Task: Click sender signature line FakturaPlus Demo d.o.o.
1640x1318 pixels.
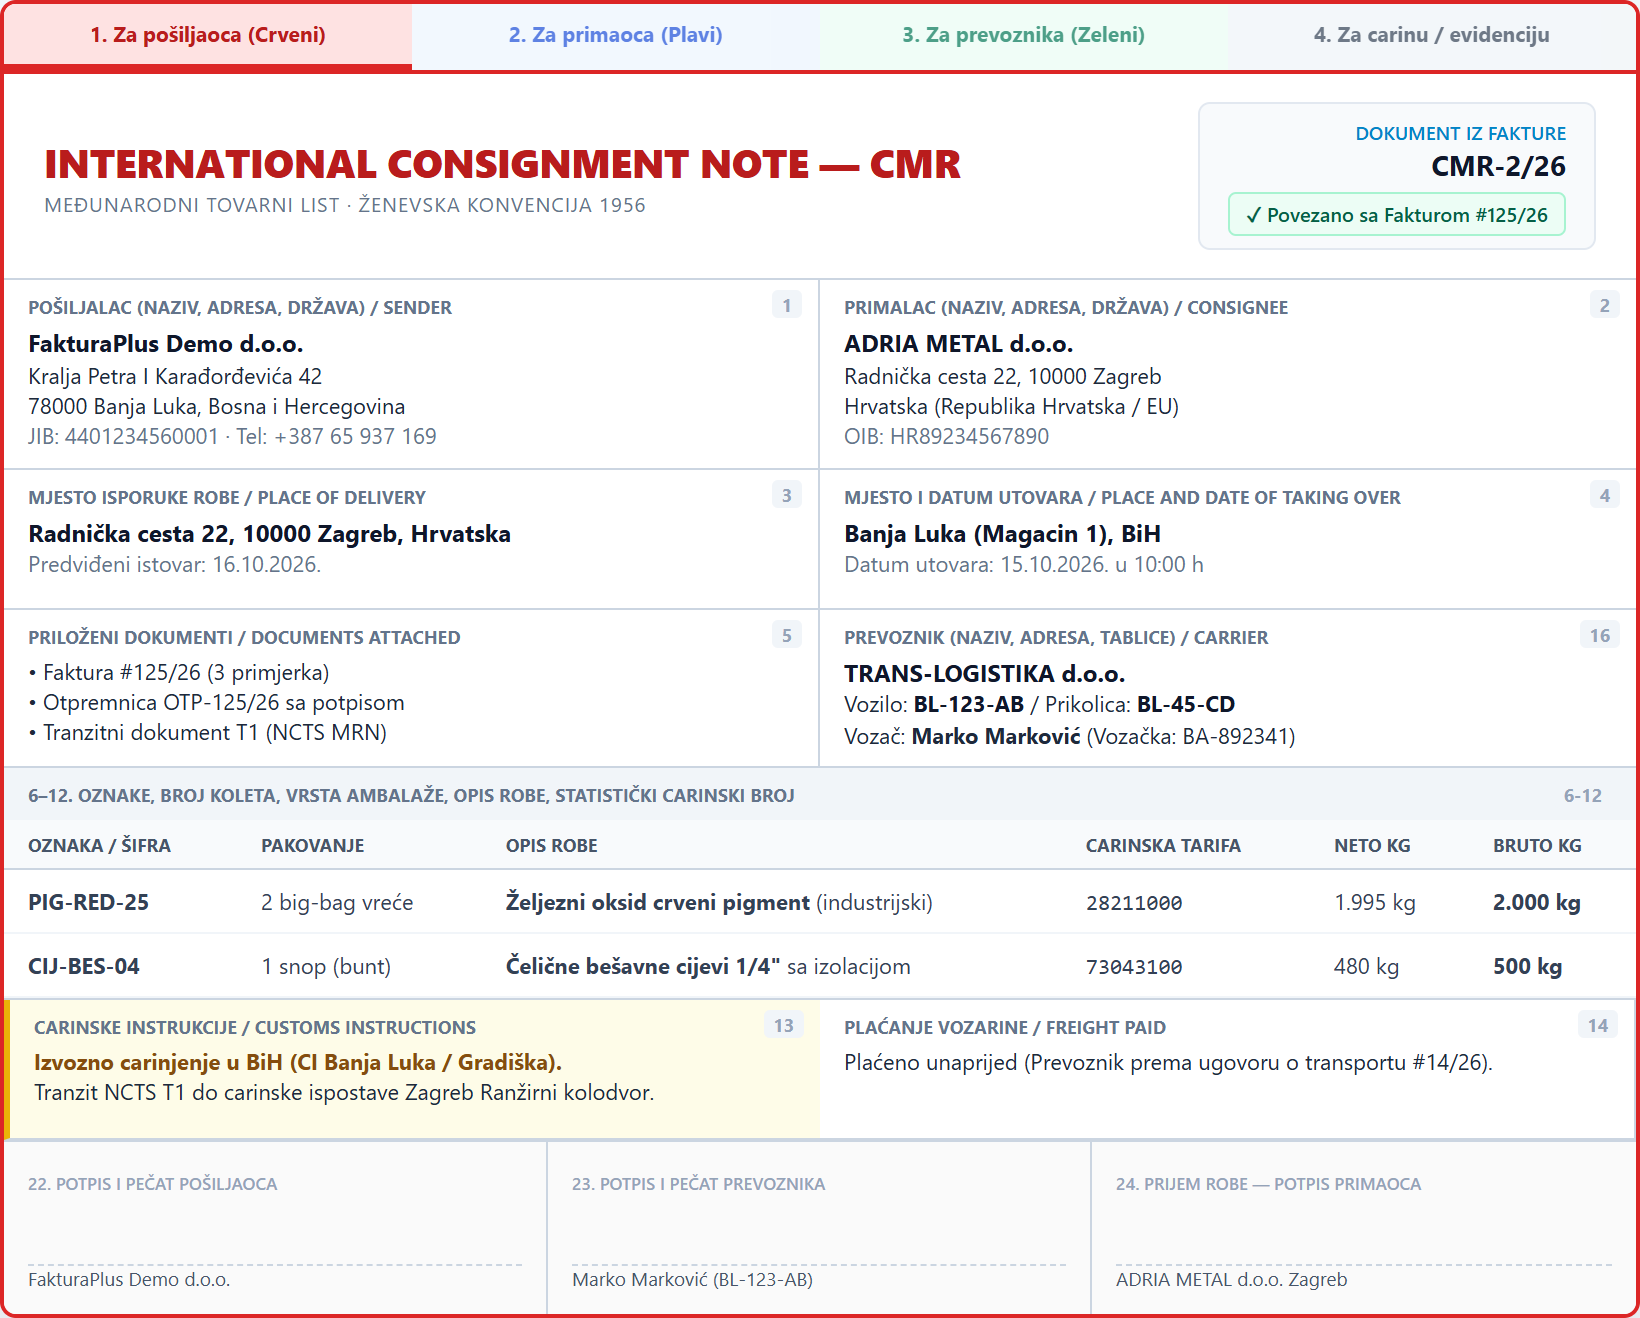Action: (129, 1279)
